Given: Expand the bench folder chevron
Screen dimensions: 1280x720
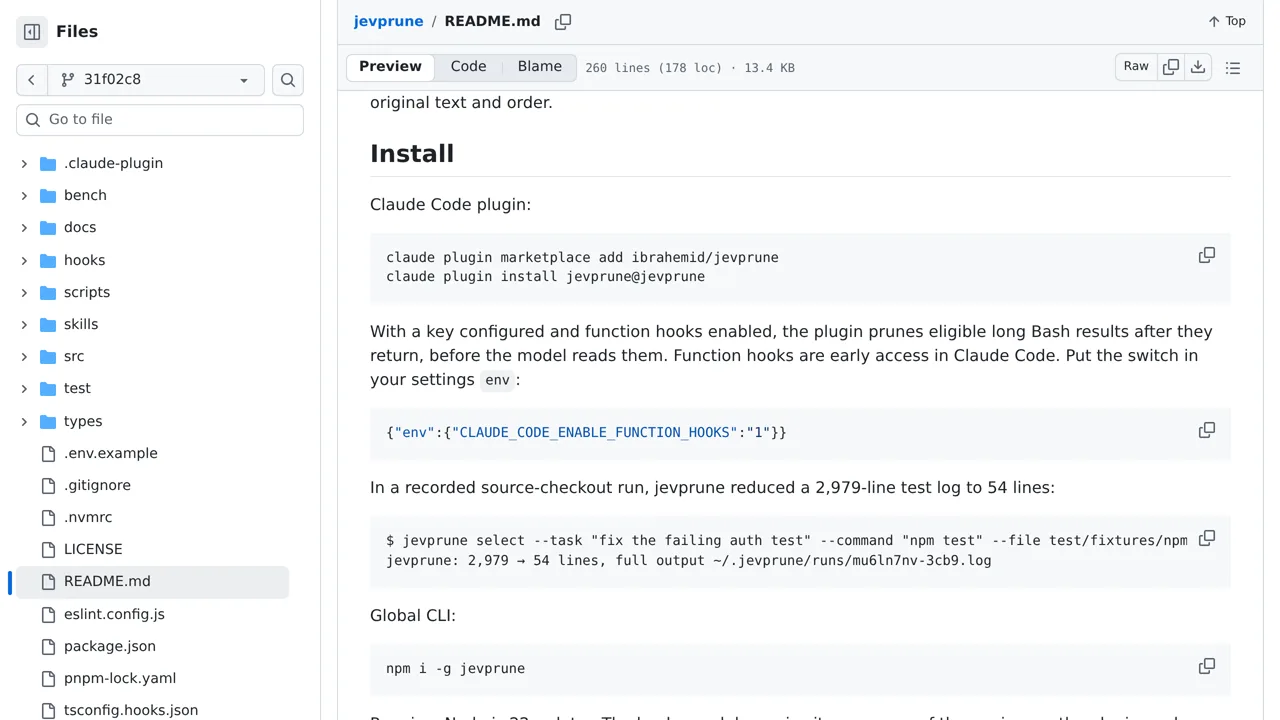Looking at the screenshot, I should pos(24,195).
